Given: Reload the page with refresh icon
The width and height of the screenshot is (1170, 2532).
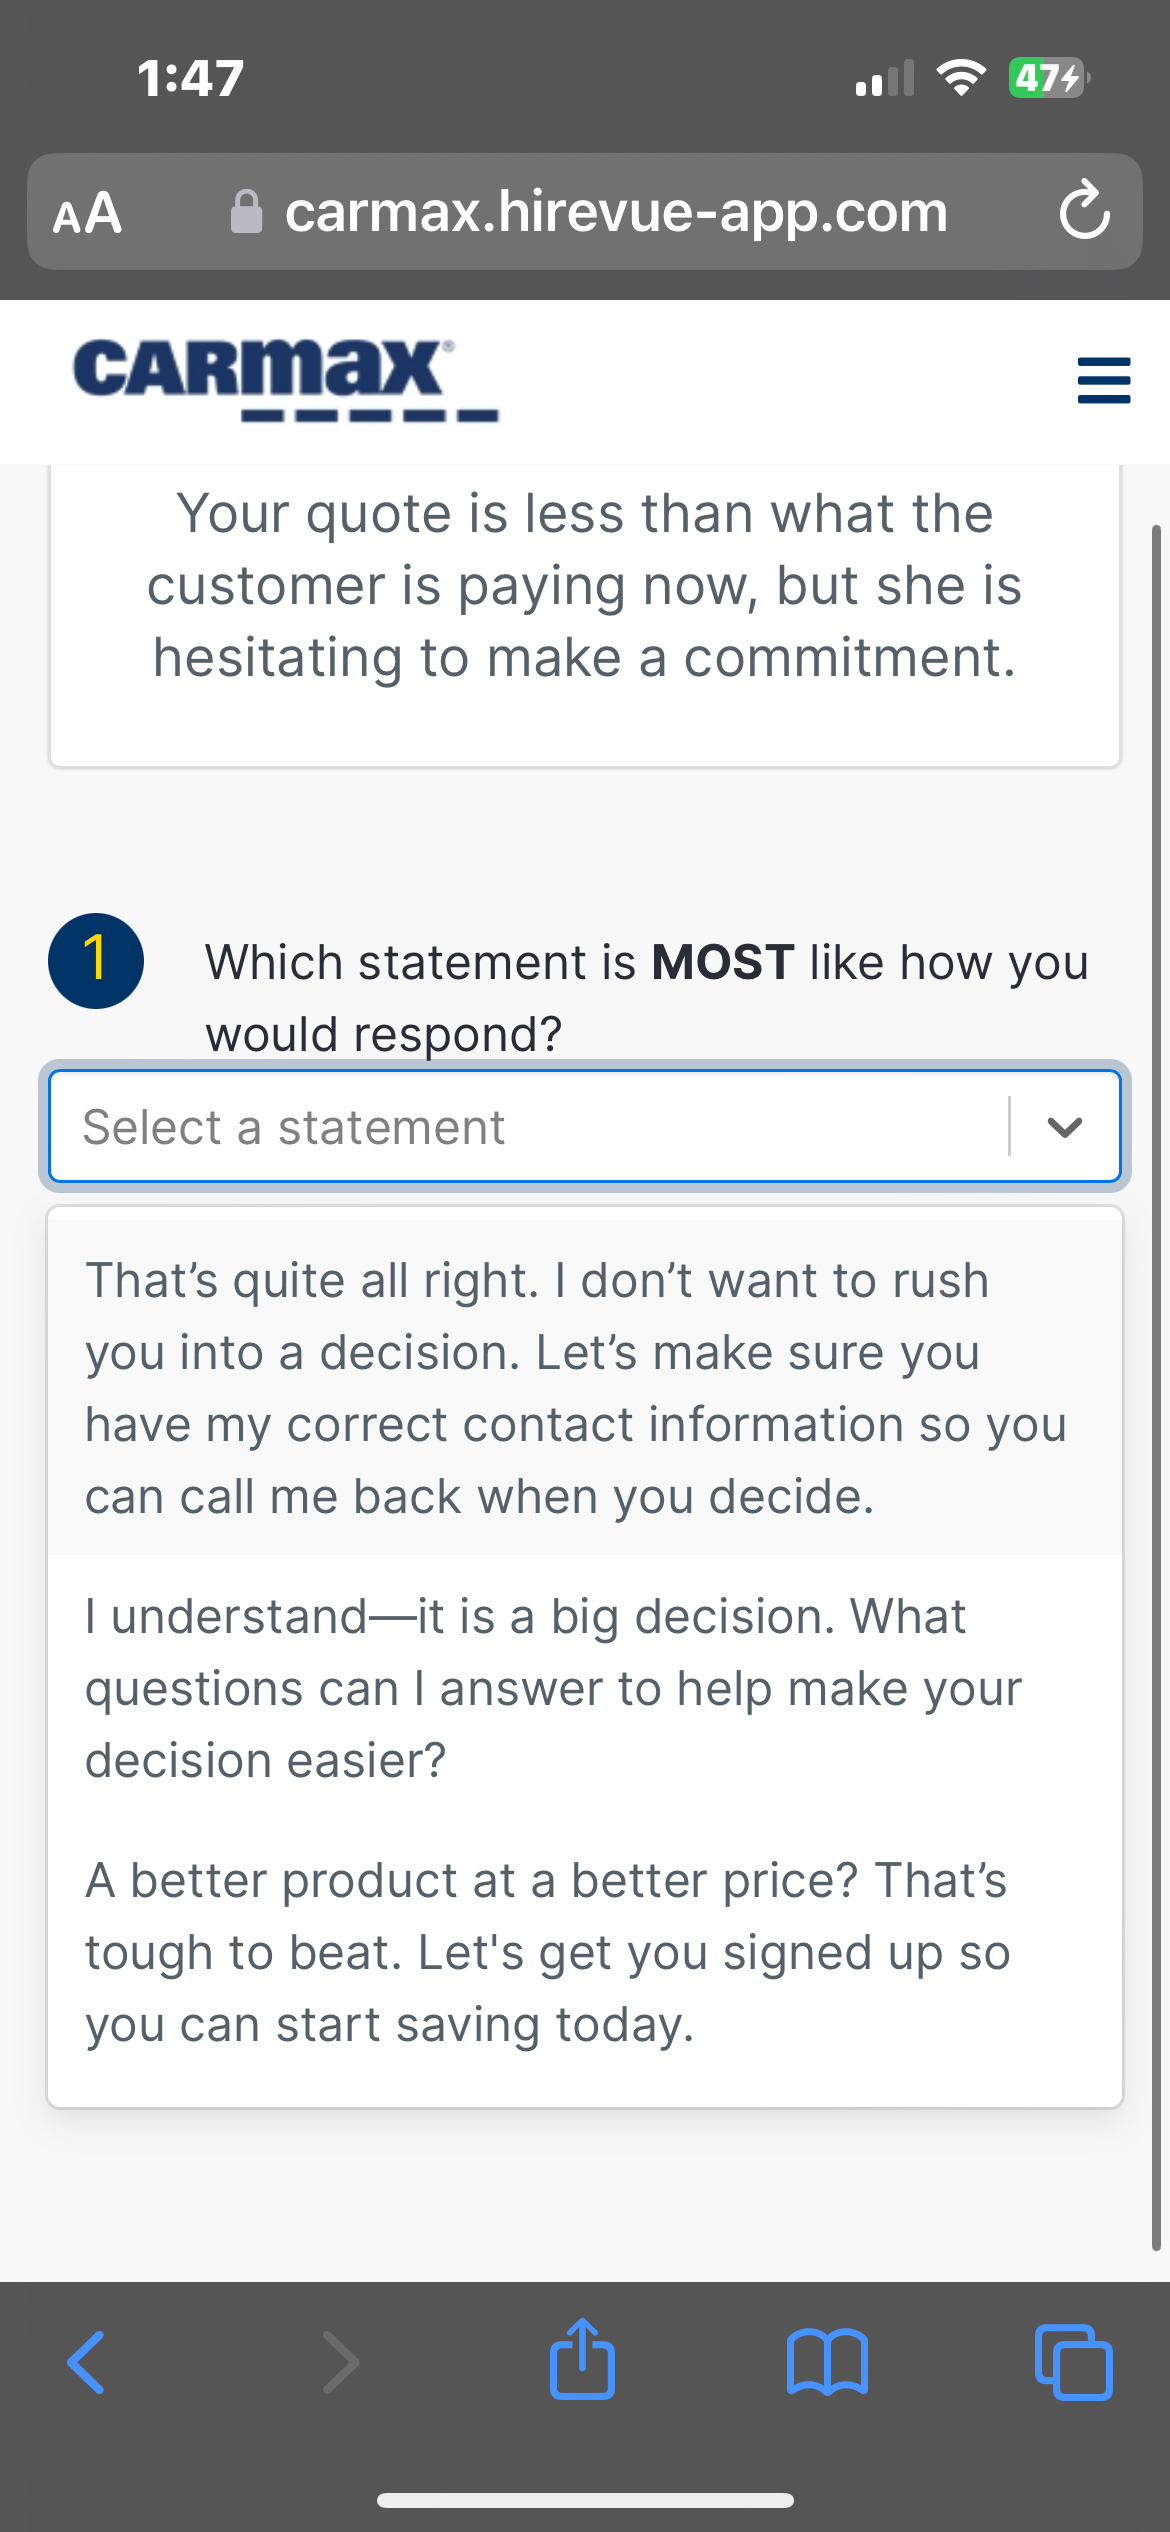Looking at the screenshot, I should pyautogui.click(x=1084, y=211).
